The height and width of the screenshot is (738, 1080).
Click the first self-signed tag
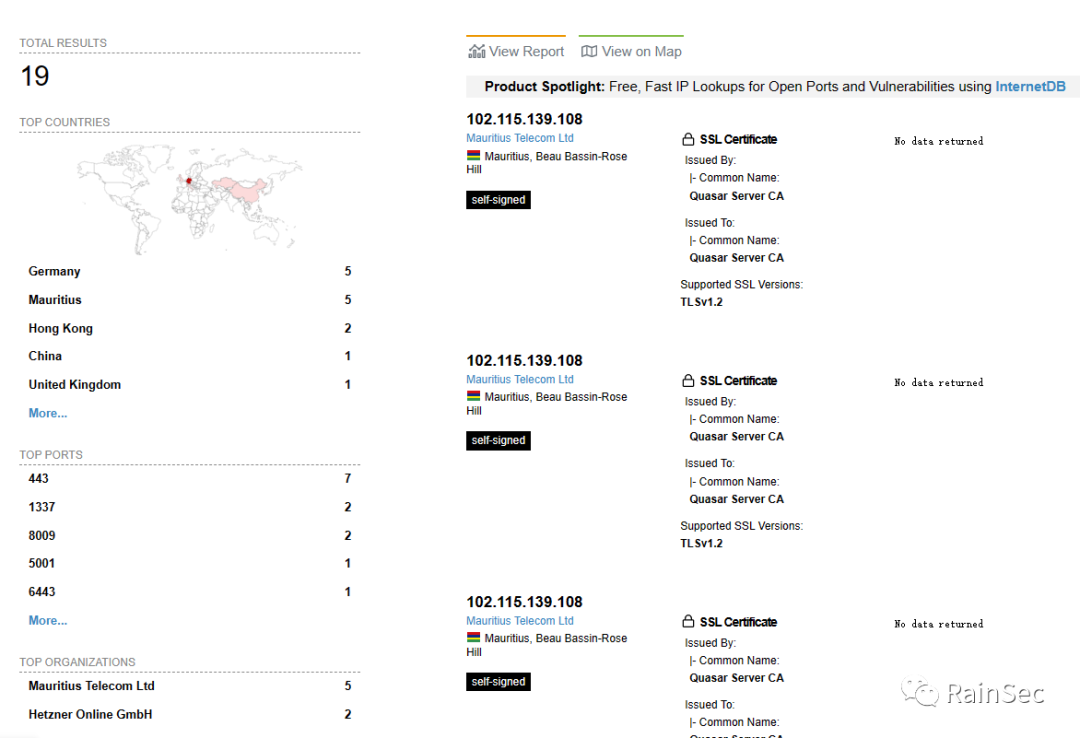(x=498, y=200)
